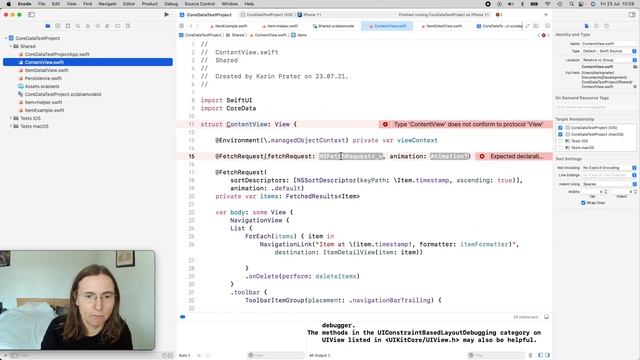
Task: Toggle the Wrap lines checkbox
Action: pyautogui.click(x=583, y=203)
